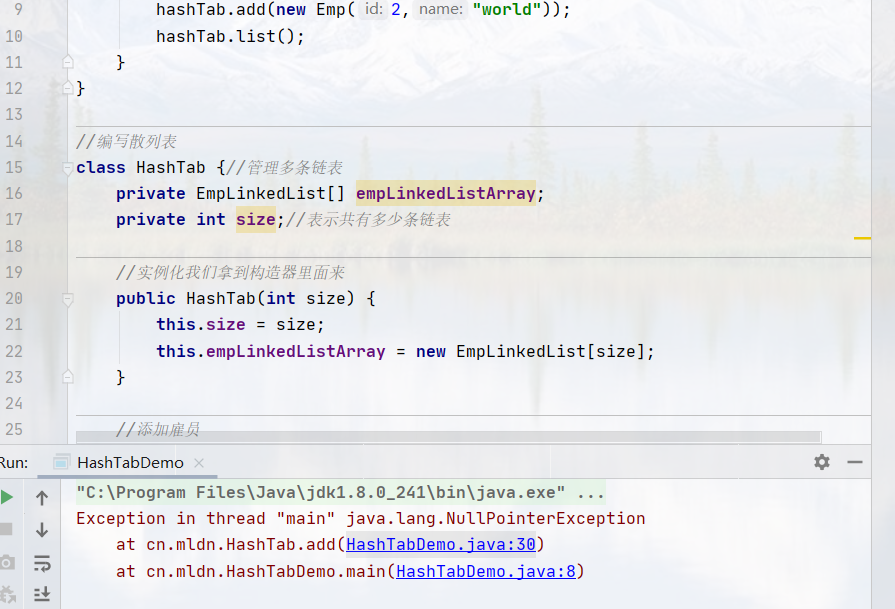Click the NullPointerException error text

pos(495,518)
